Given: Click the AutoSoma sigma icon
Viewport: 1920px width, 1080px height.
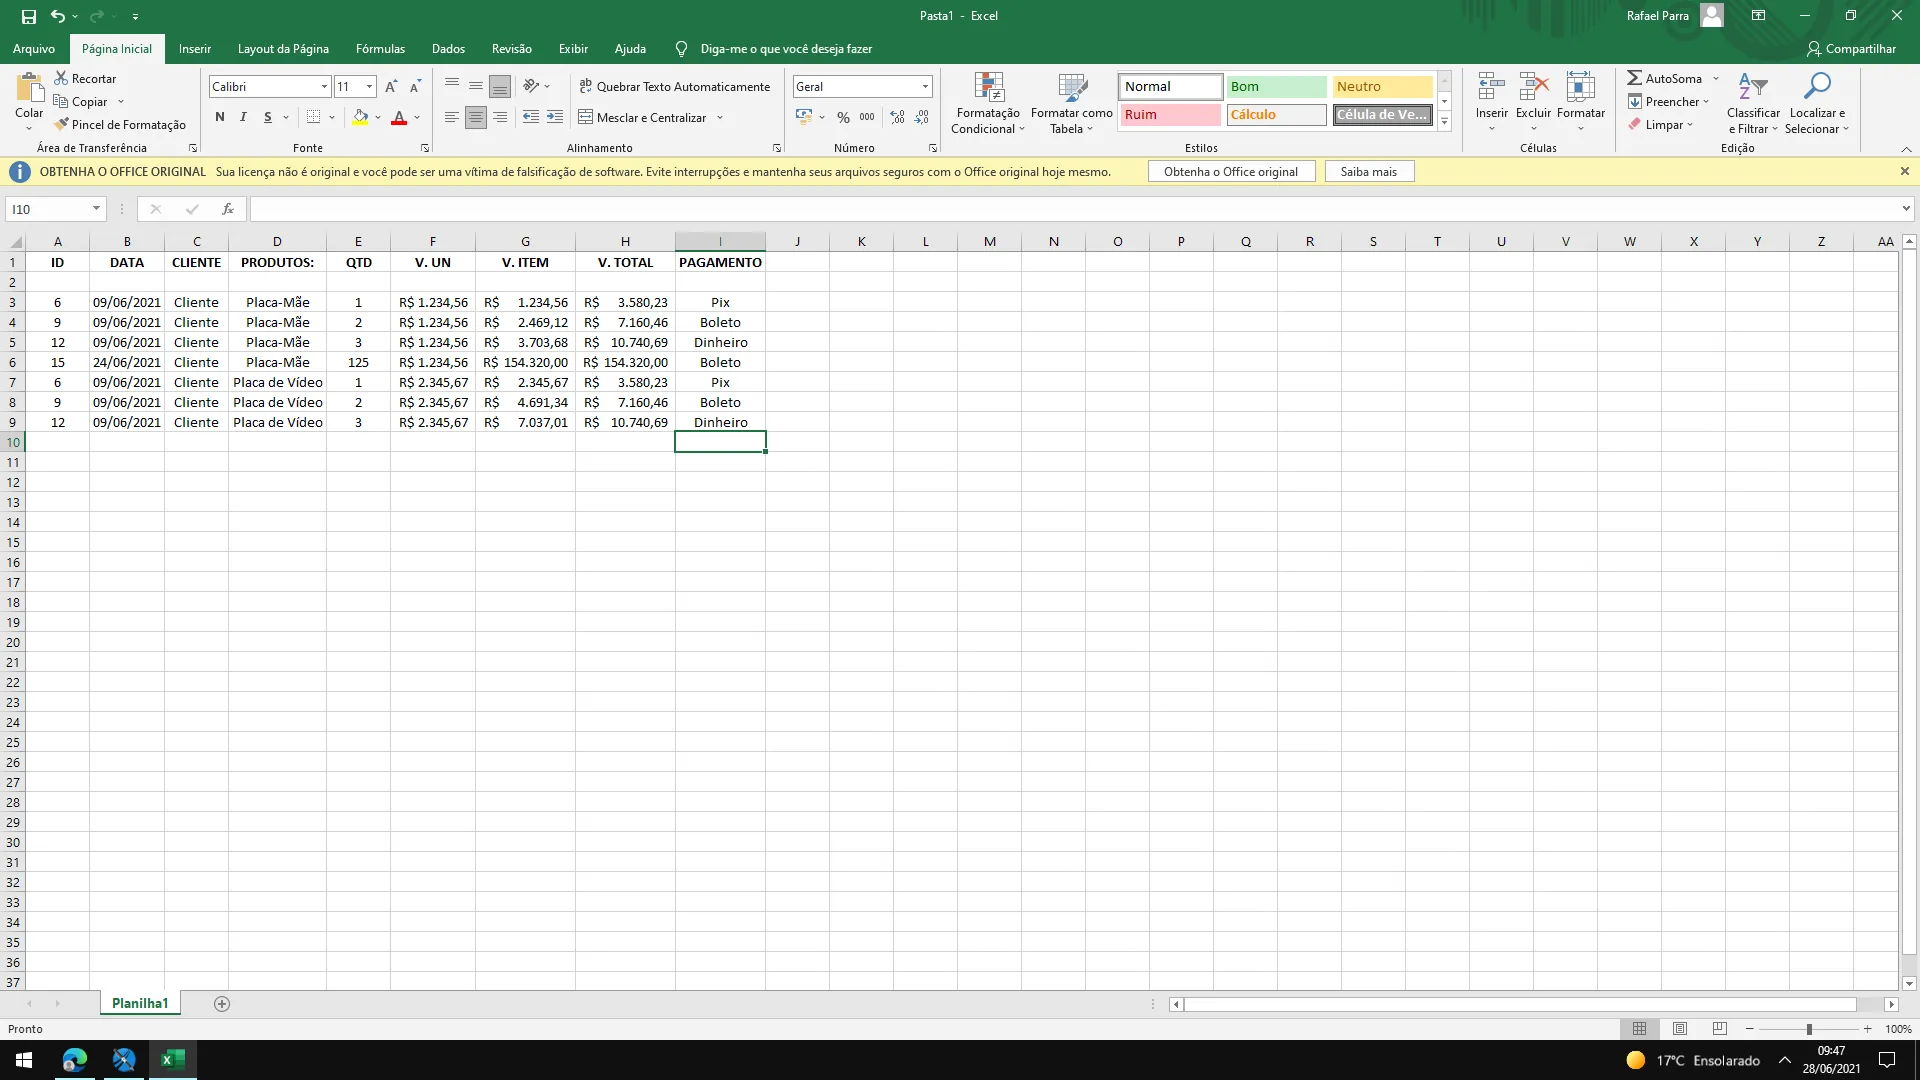Looking at the screenshot, I should pos(1634,78).
